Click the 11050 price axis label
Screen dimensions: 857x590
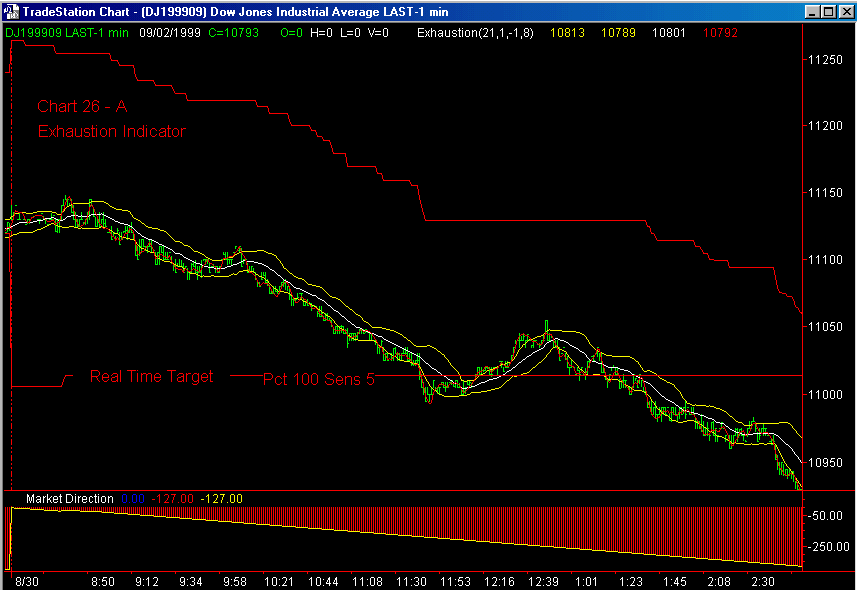[825, 326]
